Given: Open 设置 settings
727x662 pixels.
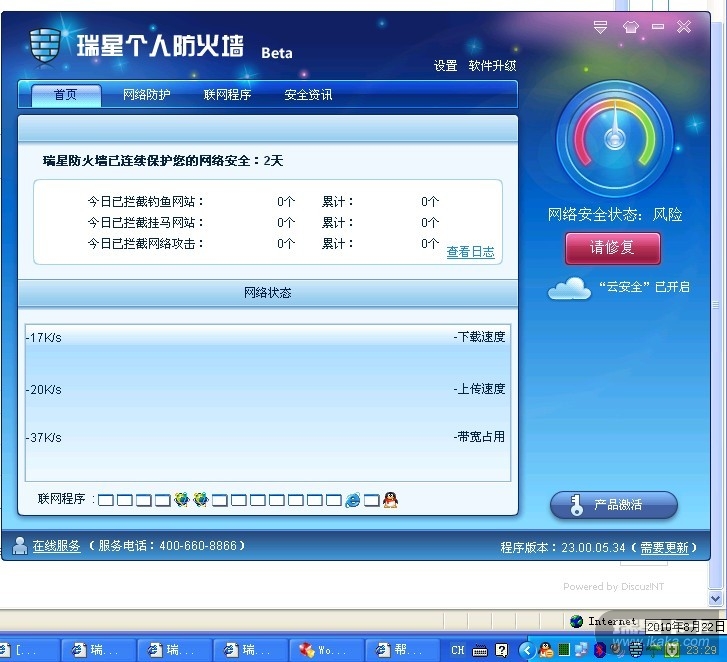Looking at the screenshot, I should [x=446, y=66].
